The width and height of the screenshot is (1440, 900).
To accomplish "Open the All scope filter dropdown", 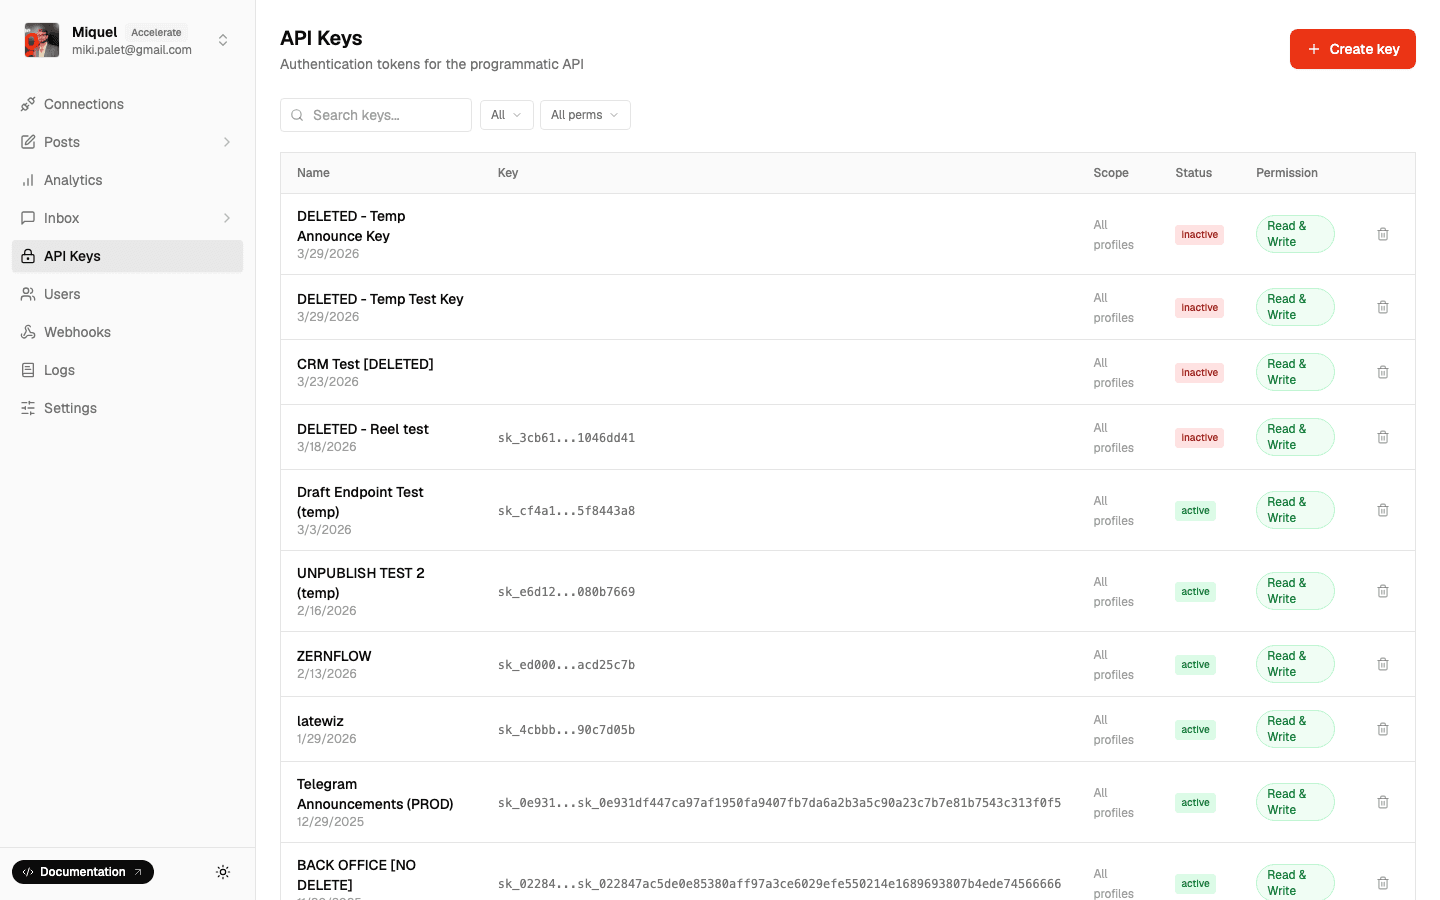I will [x=506, y=115].
